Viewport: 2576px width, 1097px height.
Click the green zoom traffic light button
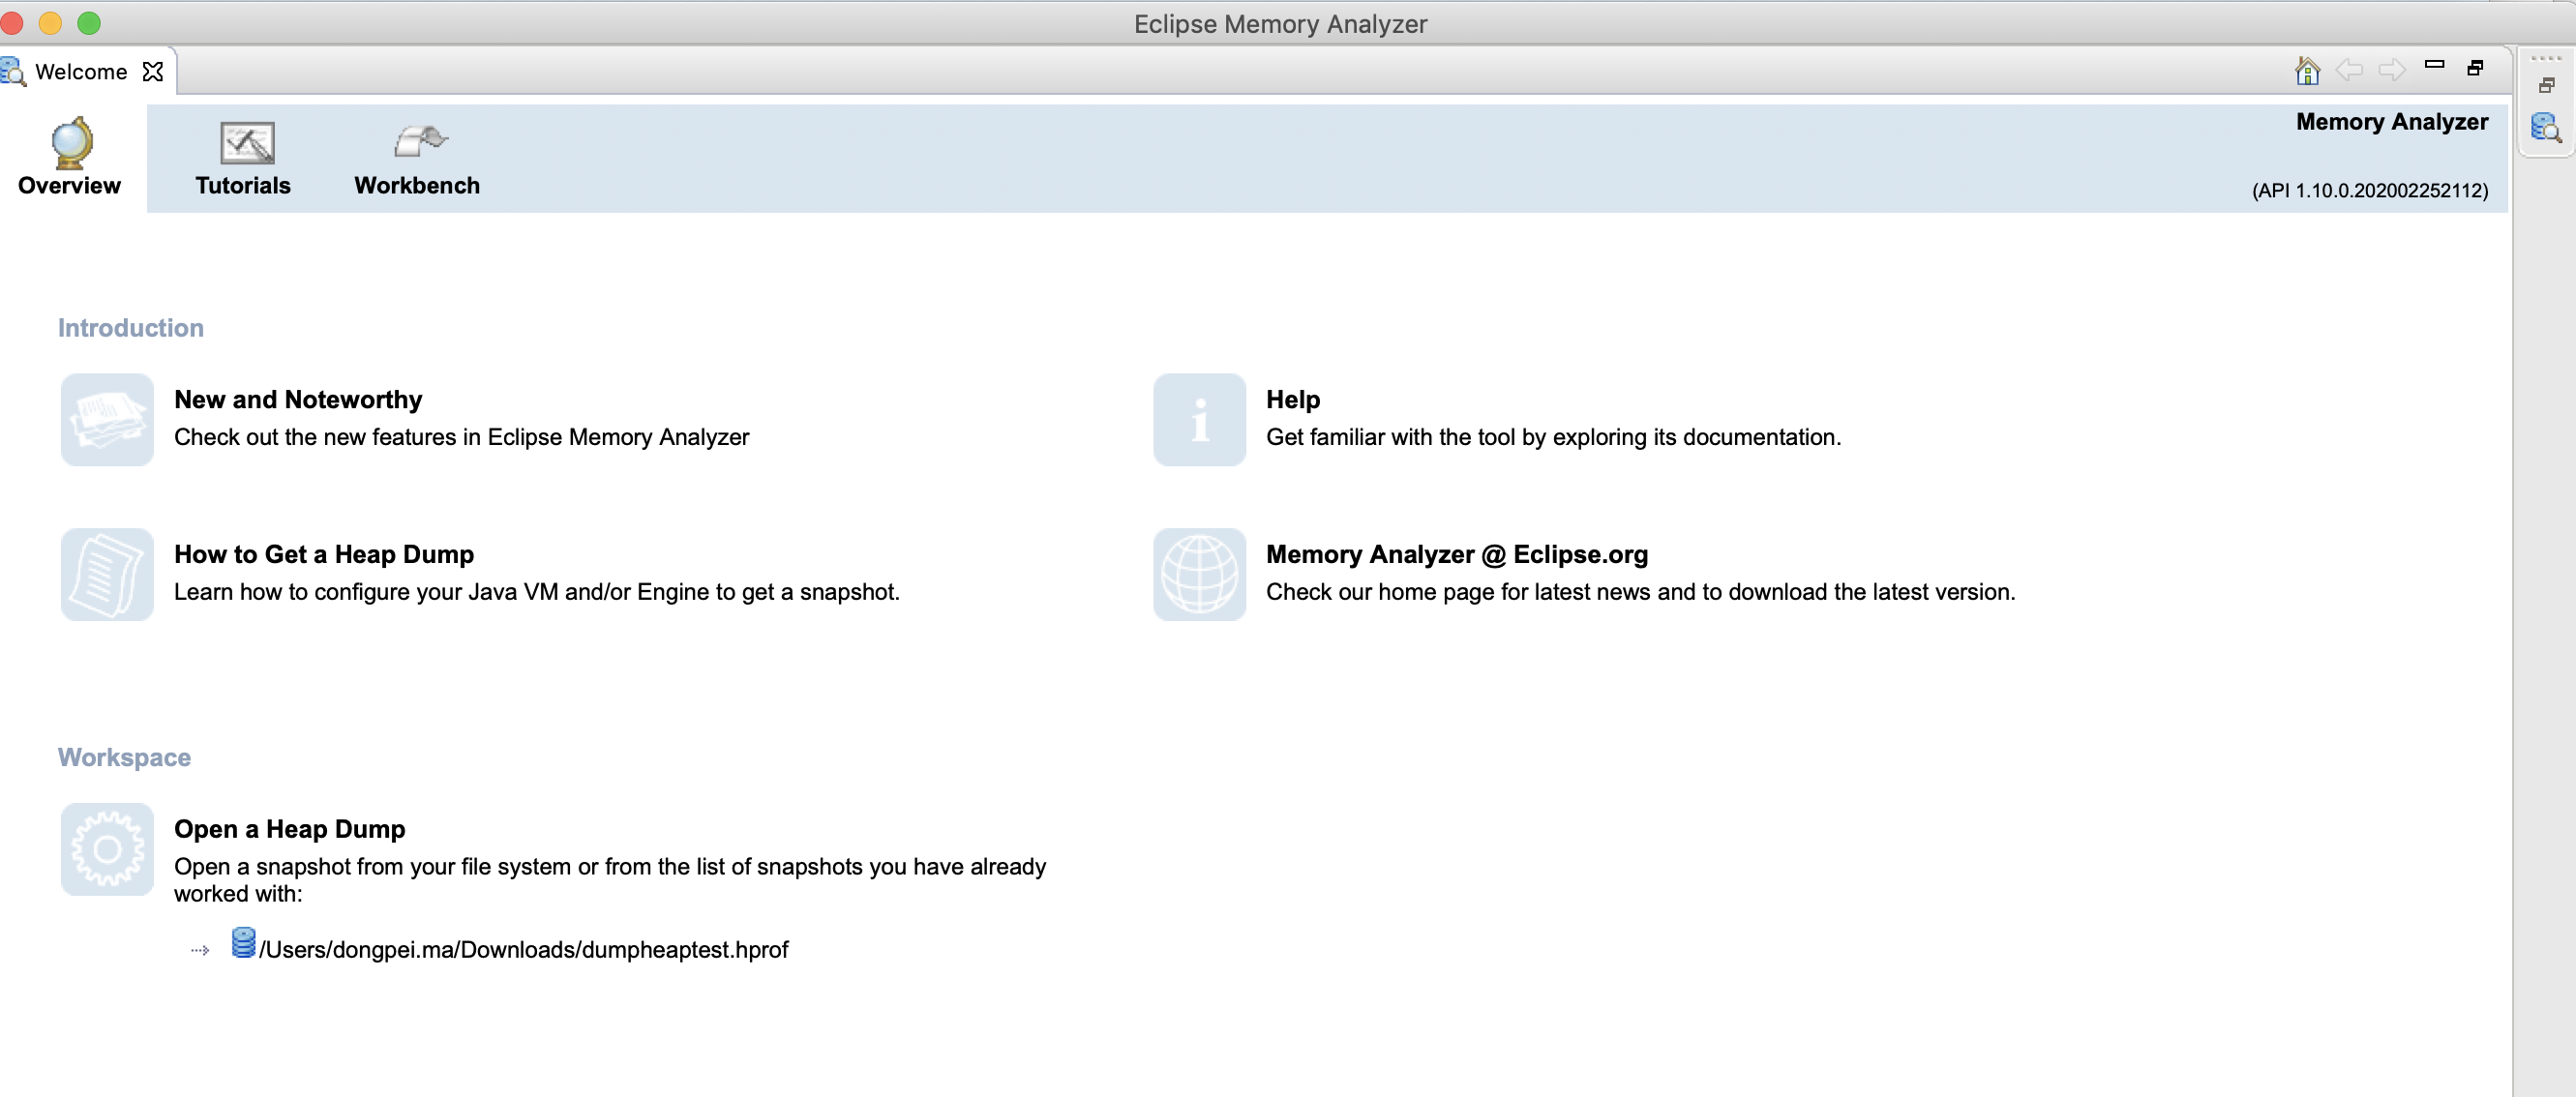coord(90,22)
